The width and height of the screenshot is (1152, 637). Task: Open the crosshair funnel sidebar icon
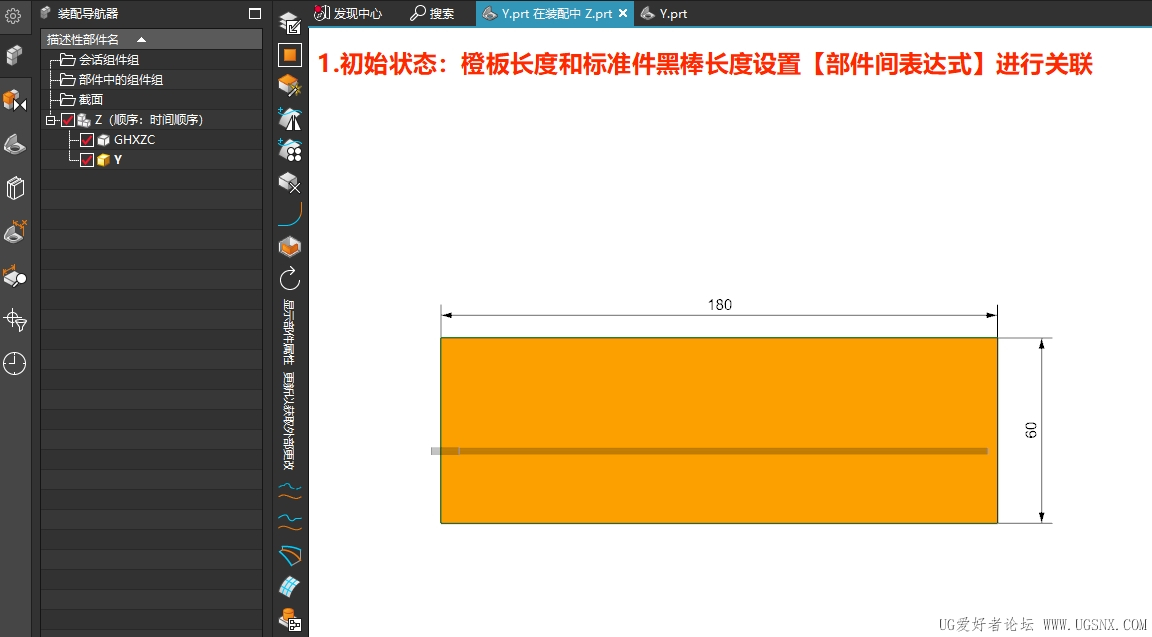(15, 320)
